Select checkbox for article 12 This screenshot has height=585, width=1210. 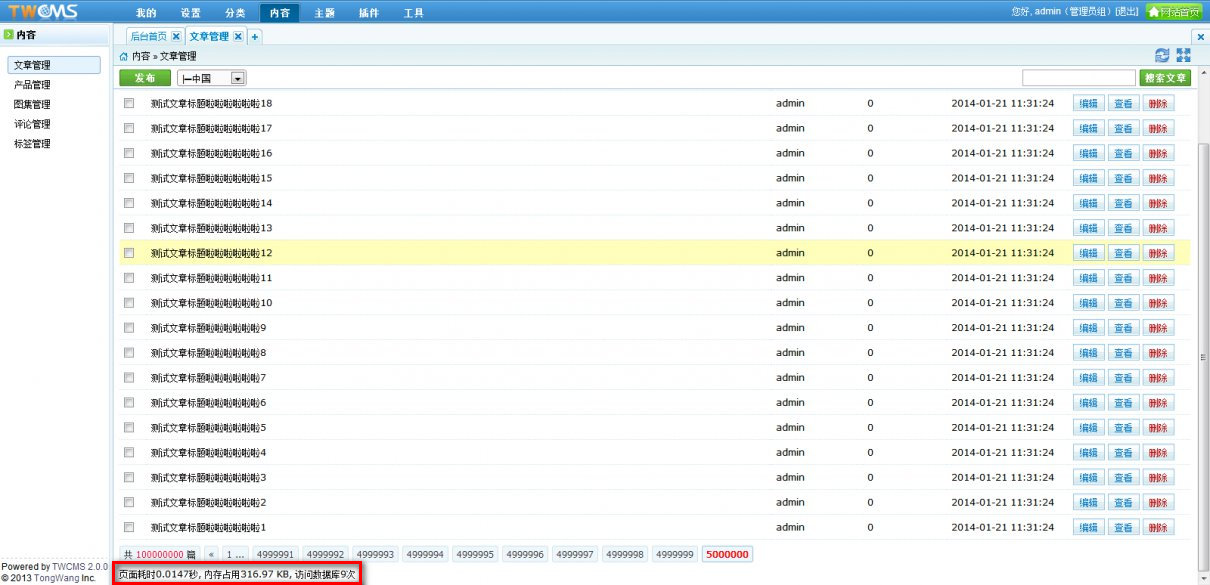[129, 253]
